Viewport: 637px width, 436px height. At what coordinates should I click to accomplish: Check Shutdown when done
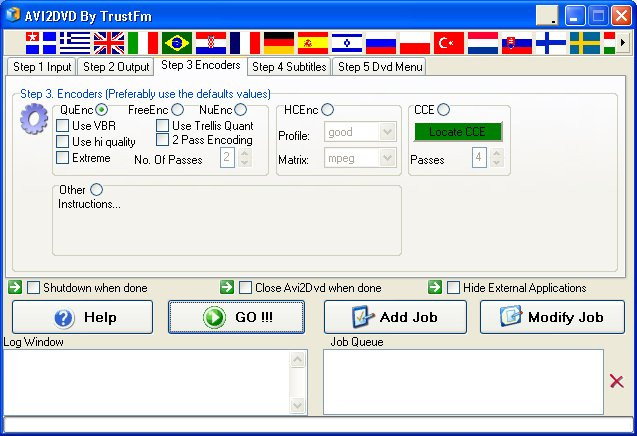33,288
